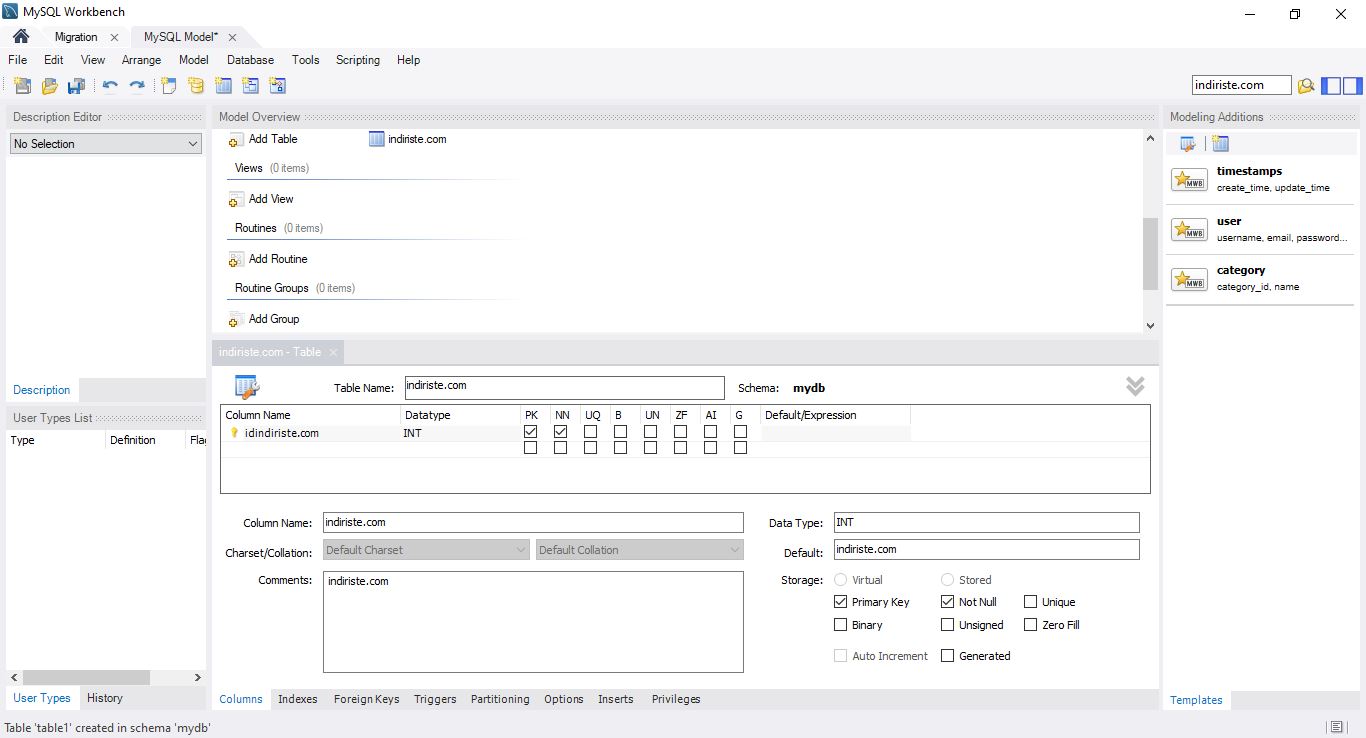1366x738 pixels.
Task: Create a new schema from toolbar
Action: coord(196,86)
